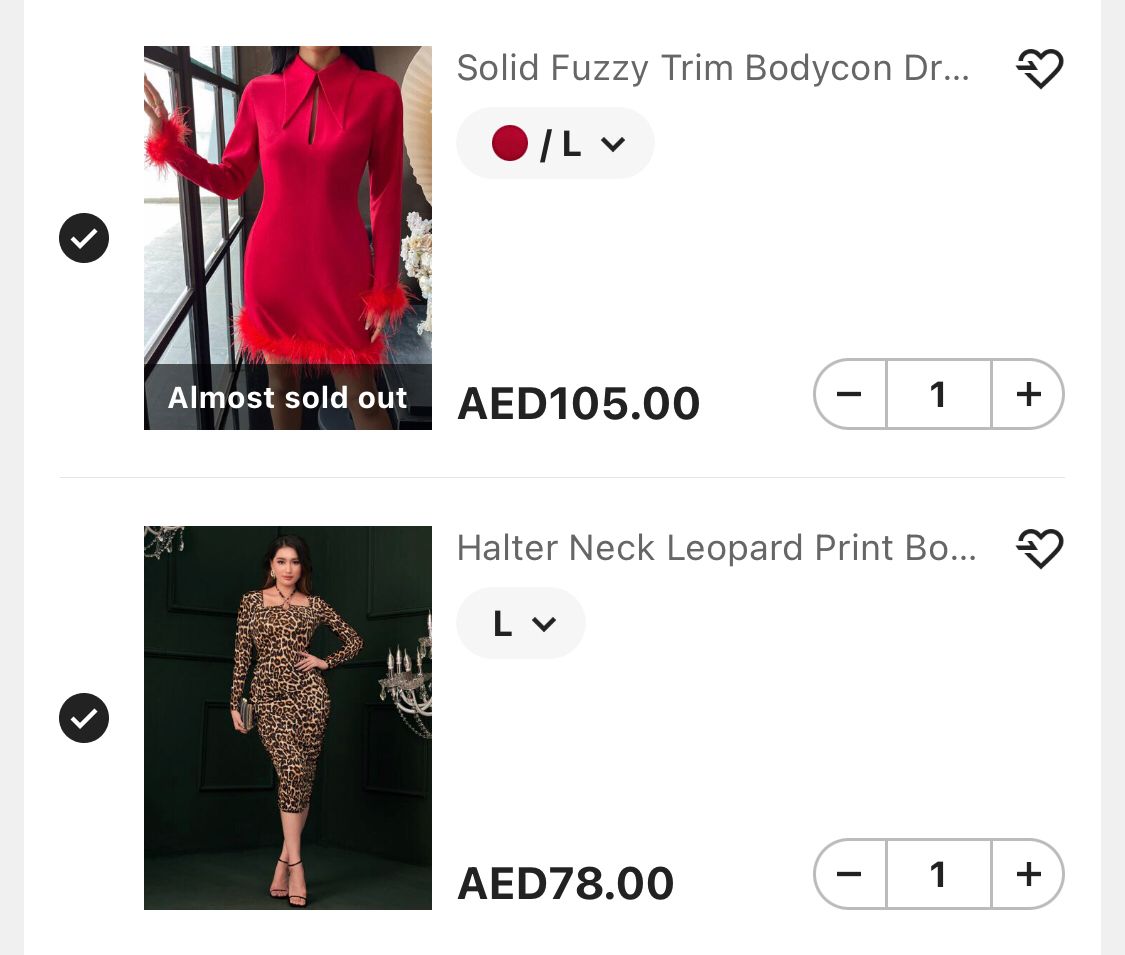Increase quantity of Halter Neck Leopard dress
The height and width of the screenshot is (955, 1125).
1028,874
